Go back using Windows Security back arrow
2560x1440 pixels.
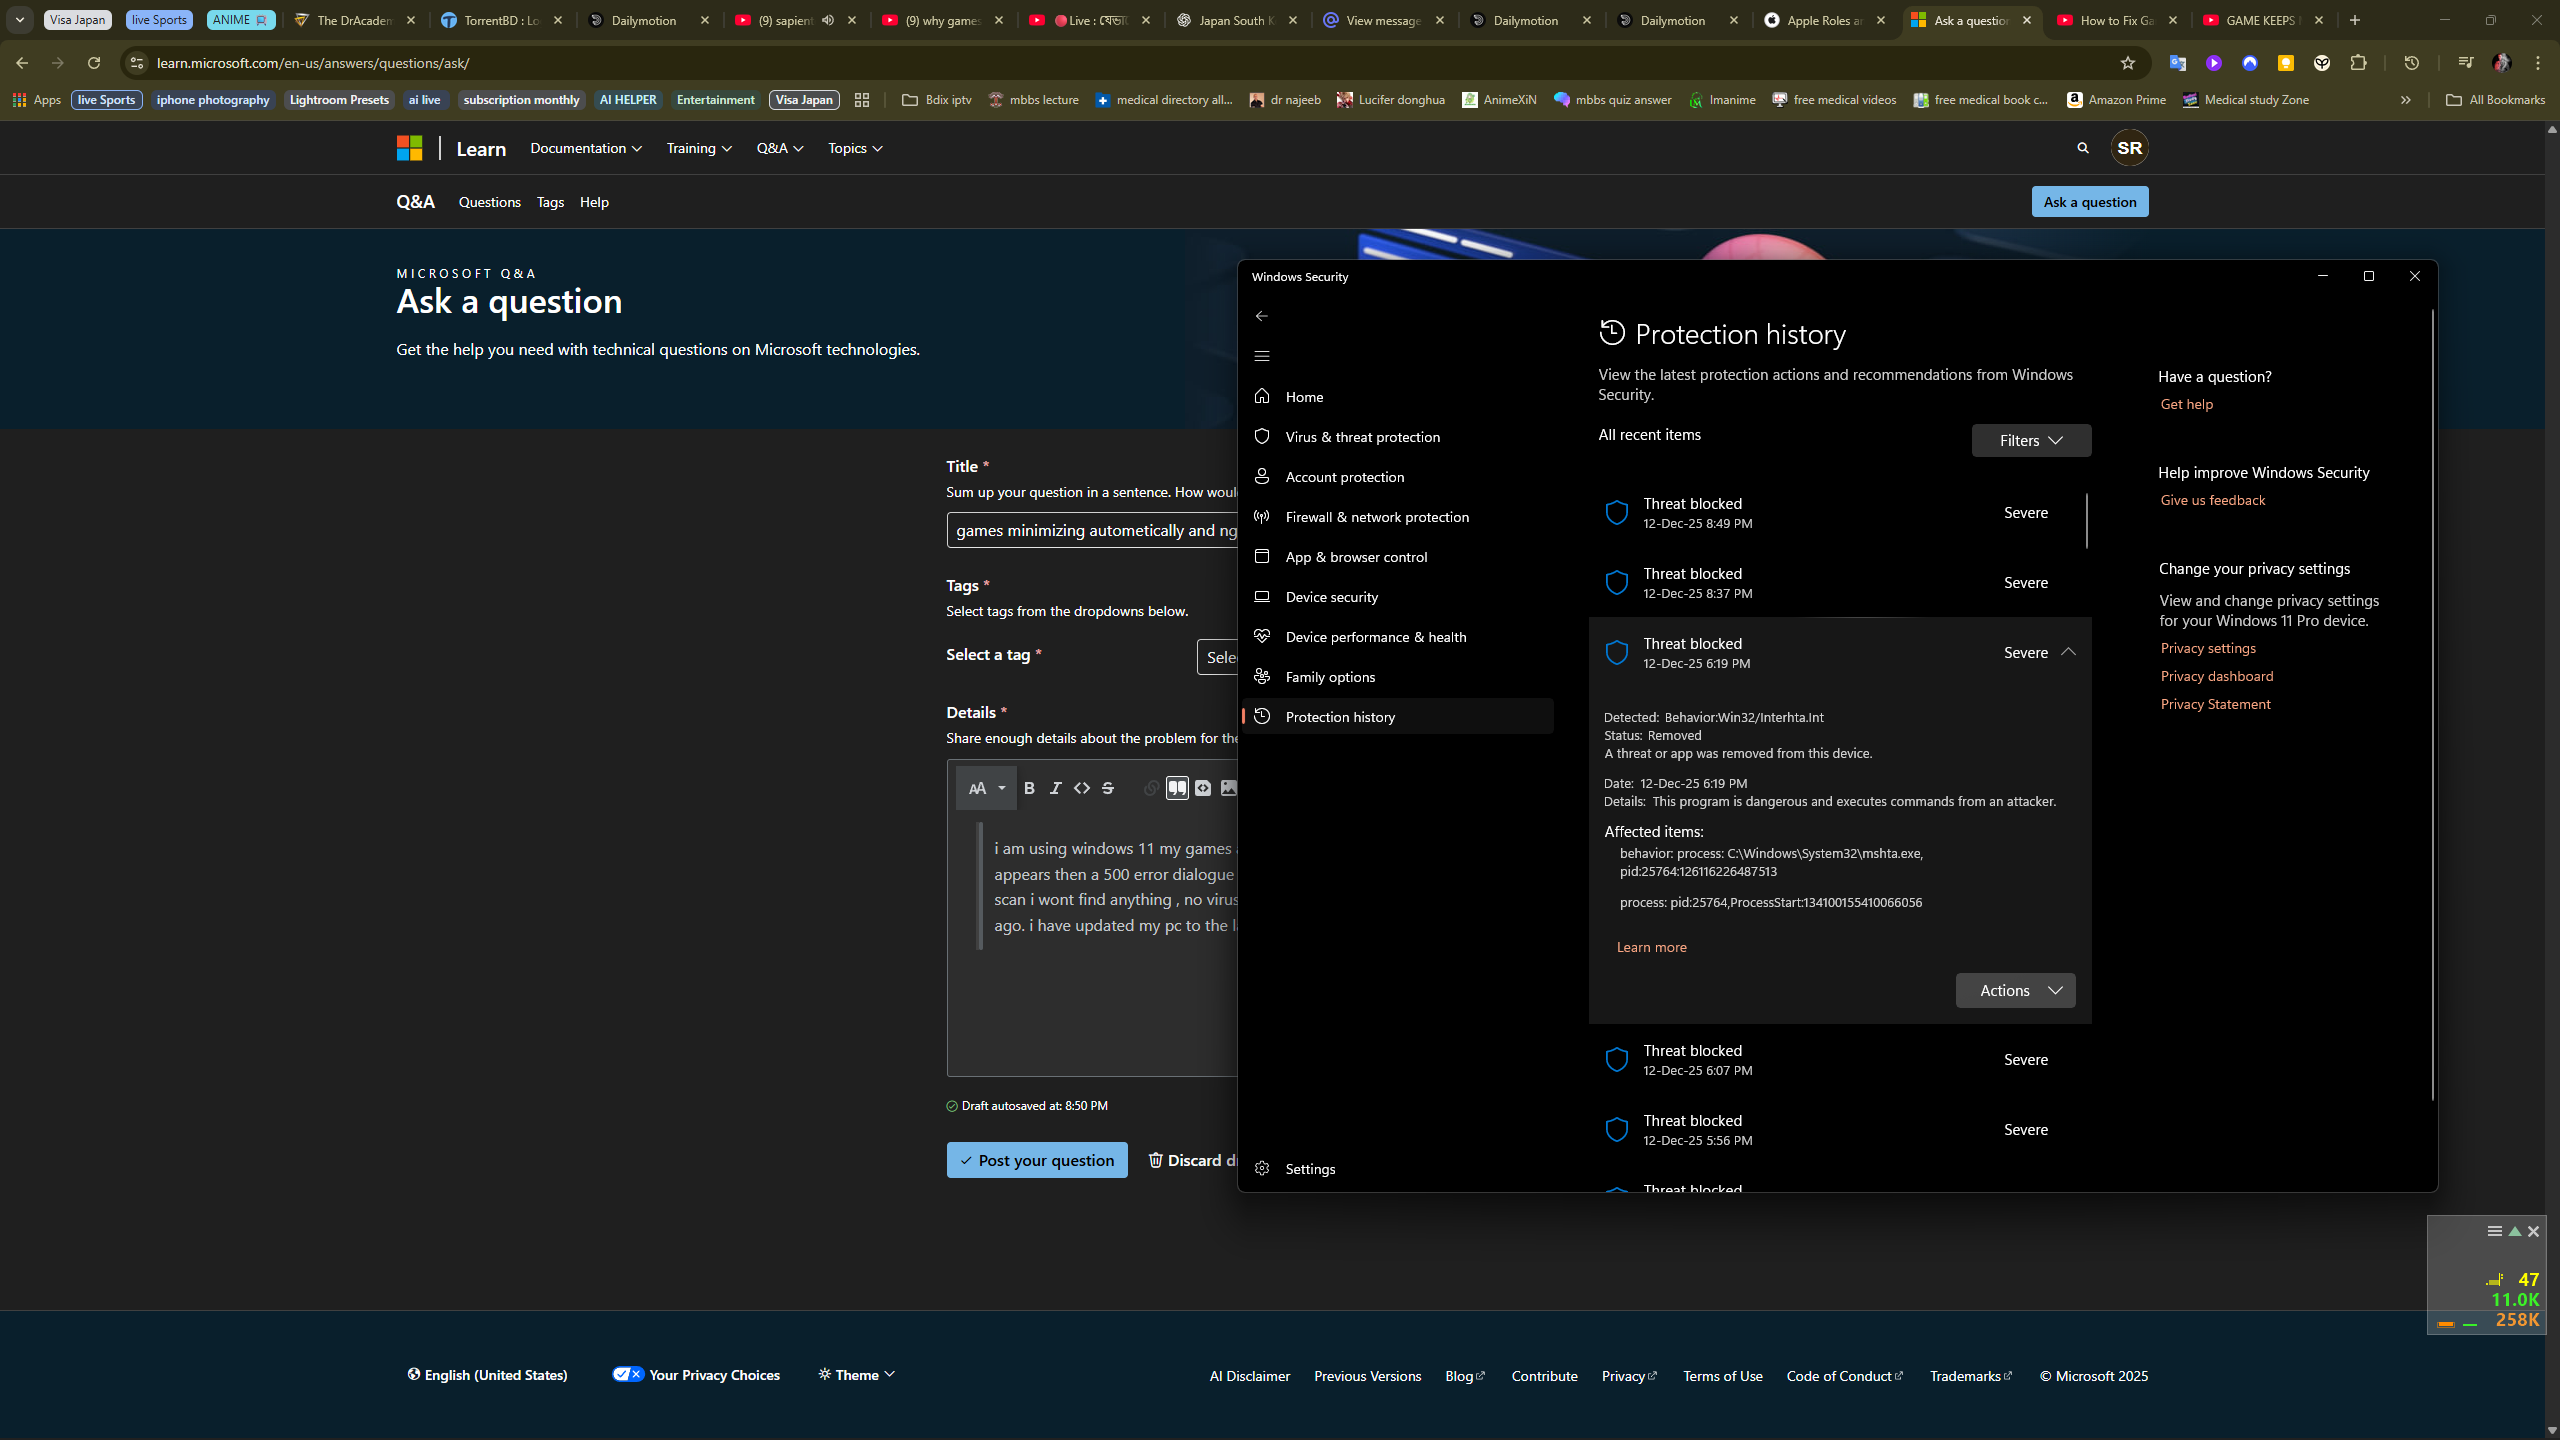(x=1262, y=316)
